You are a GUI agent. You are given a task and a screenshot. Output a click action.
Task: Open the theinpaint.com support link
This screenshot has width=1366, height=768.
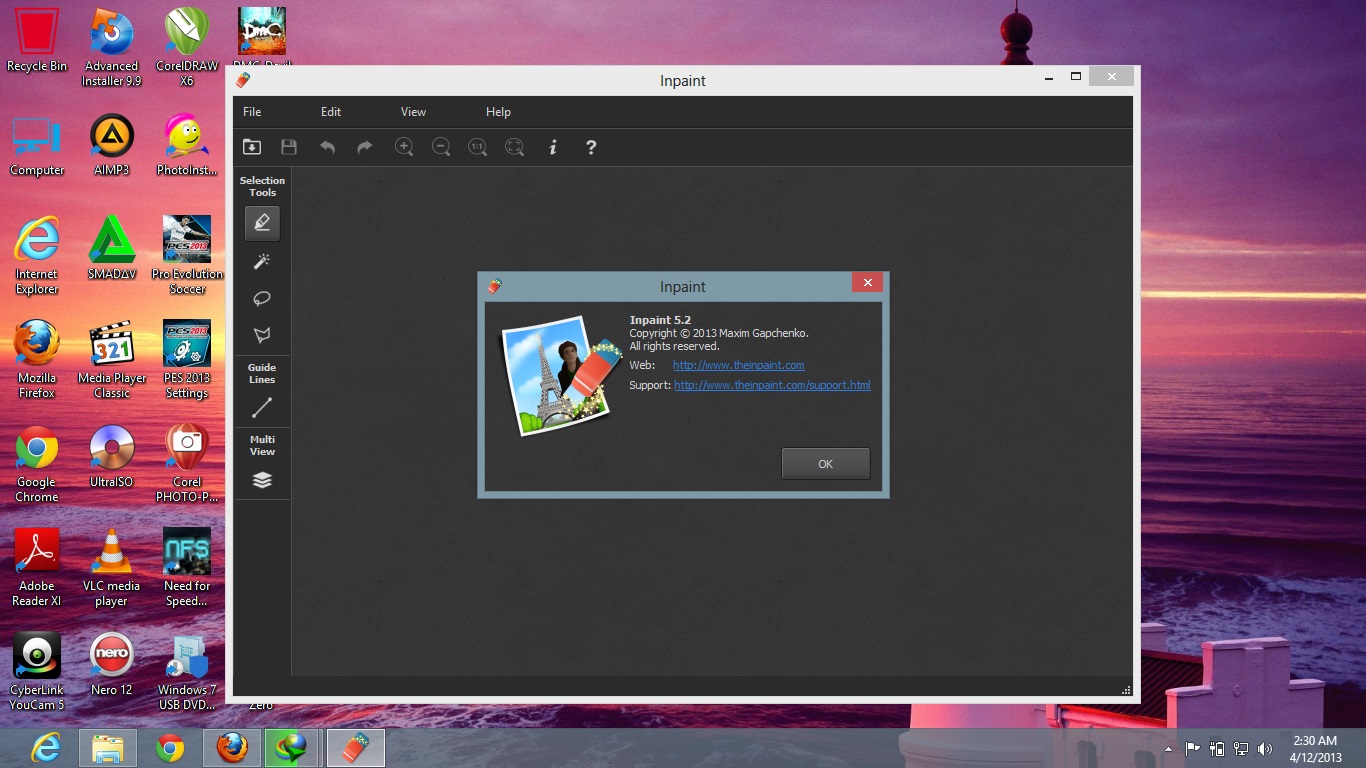click(x=772, y=385)
